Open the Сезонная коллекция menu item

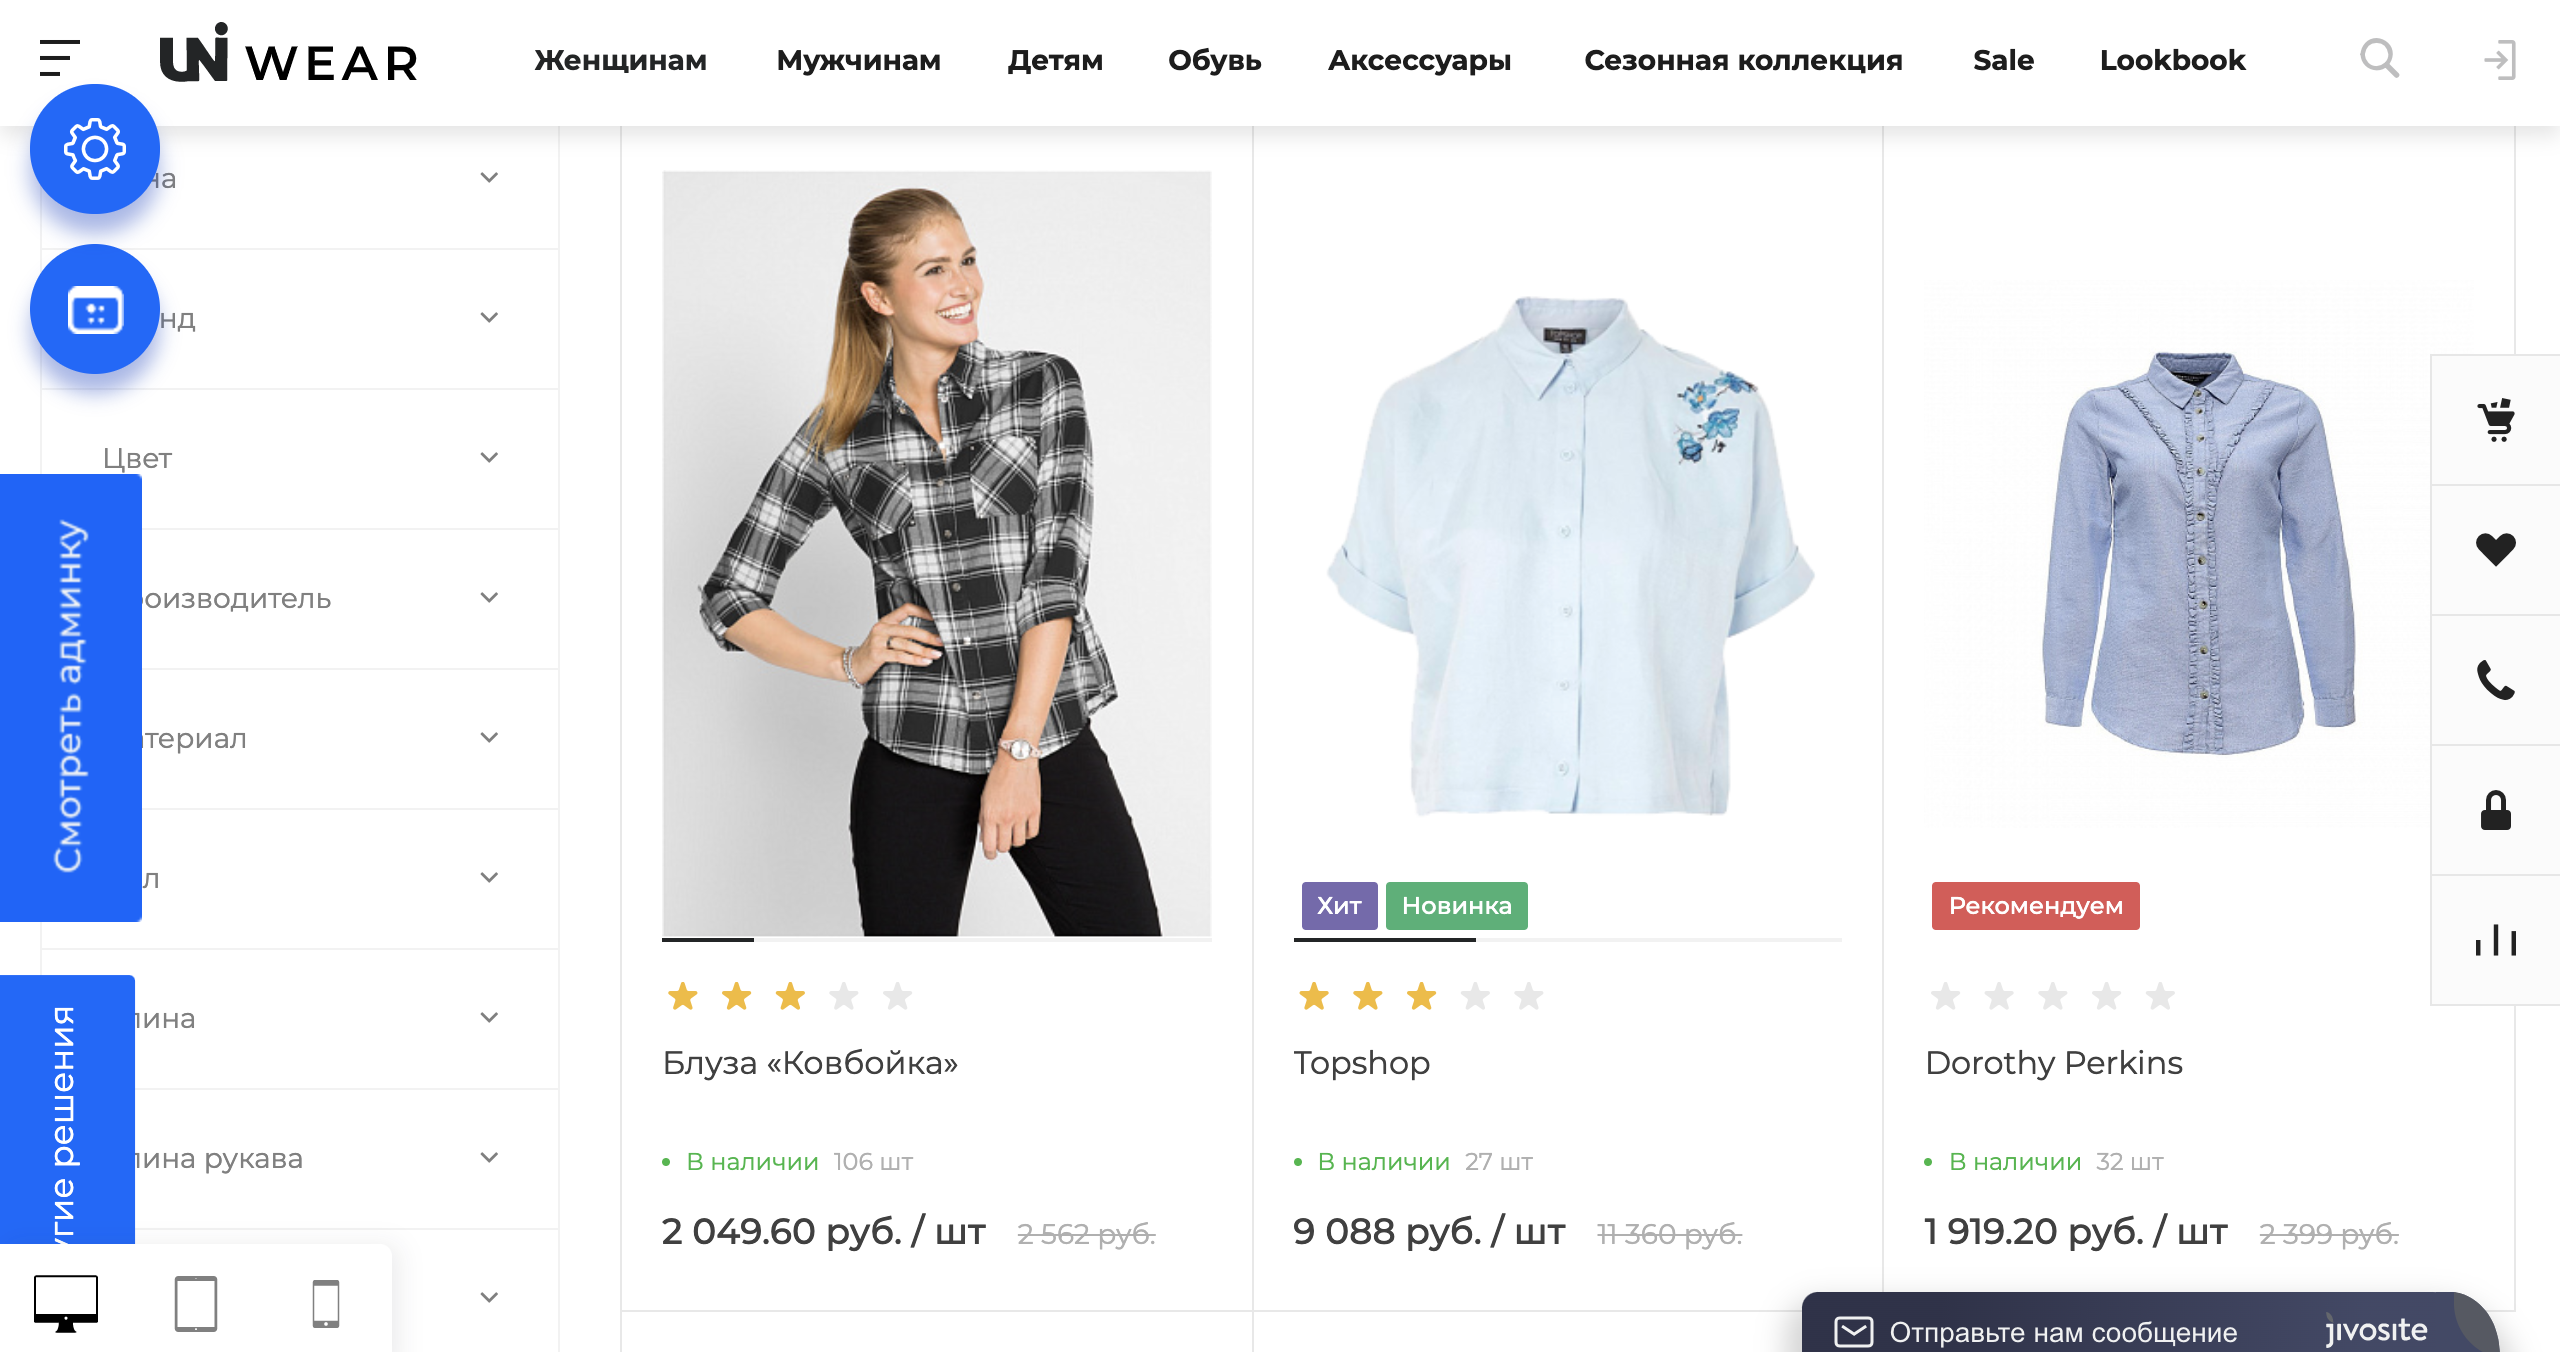[1743, 60]
